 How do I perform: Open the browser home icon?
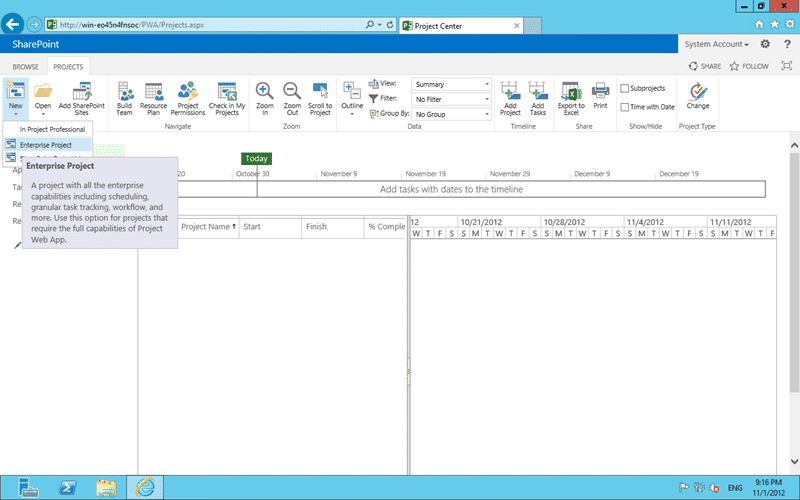760,24
